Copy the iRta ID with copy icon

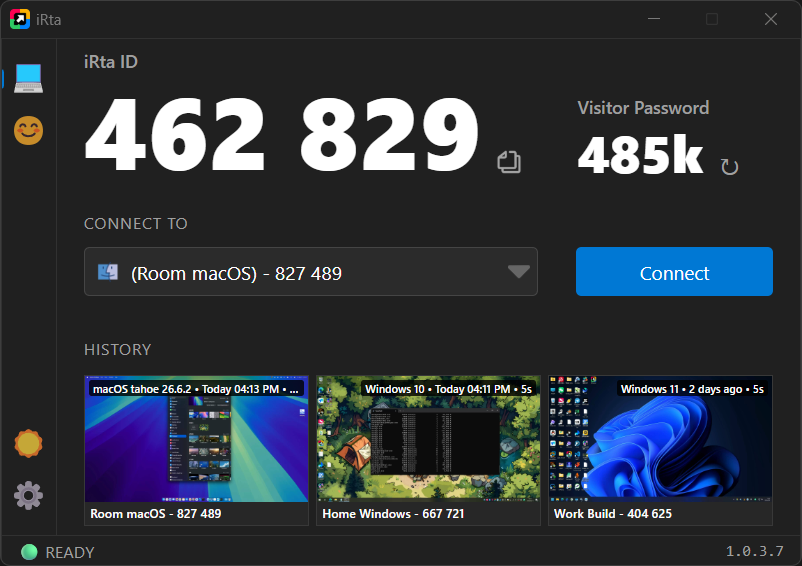509,162
